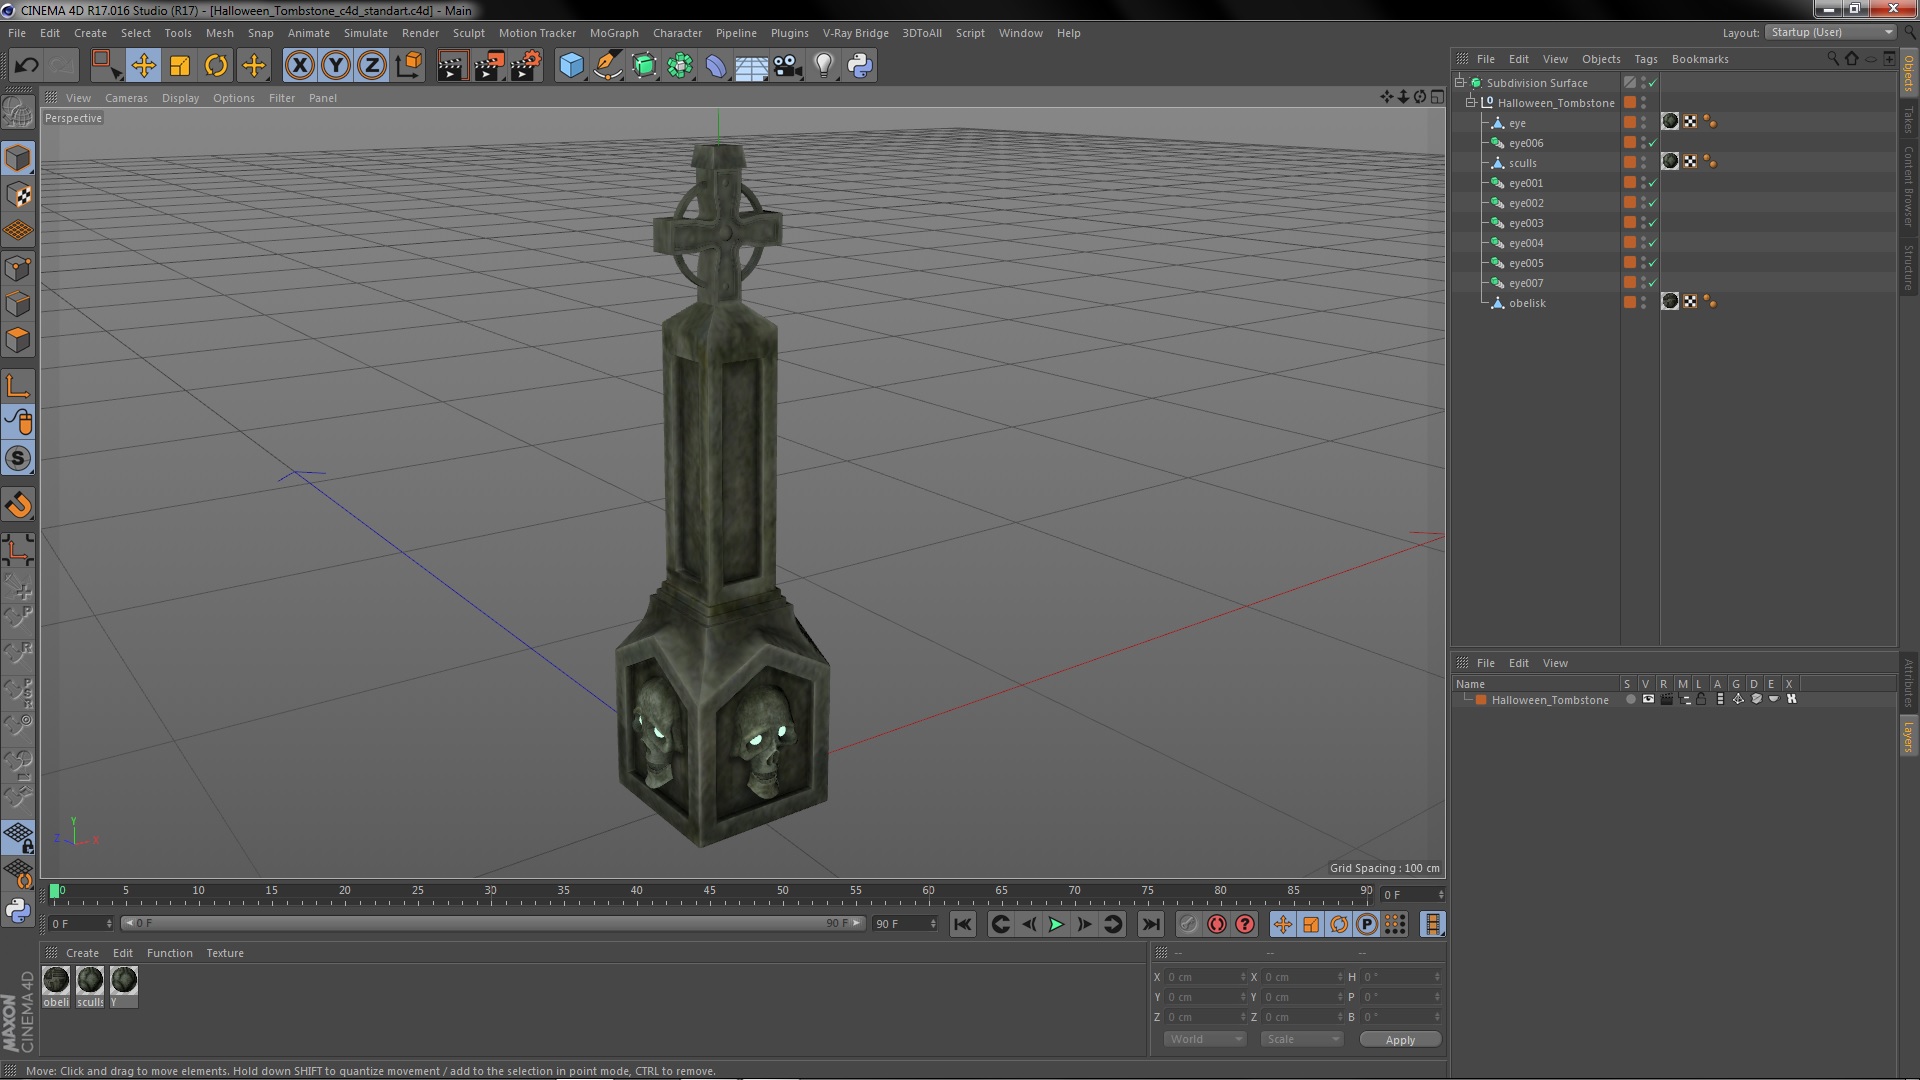
Task: Click the Make Editable icon in left sidebar
Action: (x=18, y=113)
